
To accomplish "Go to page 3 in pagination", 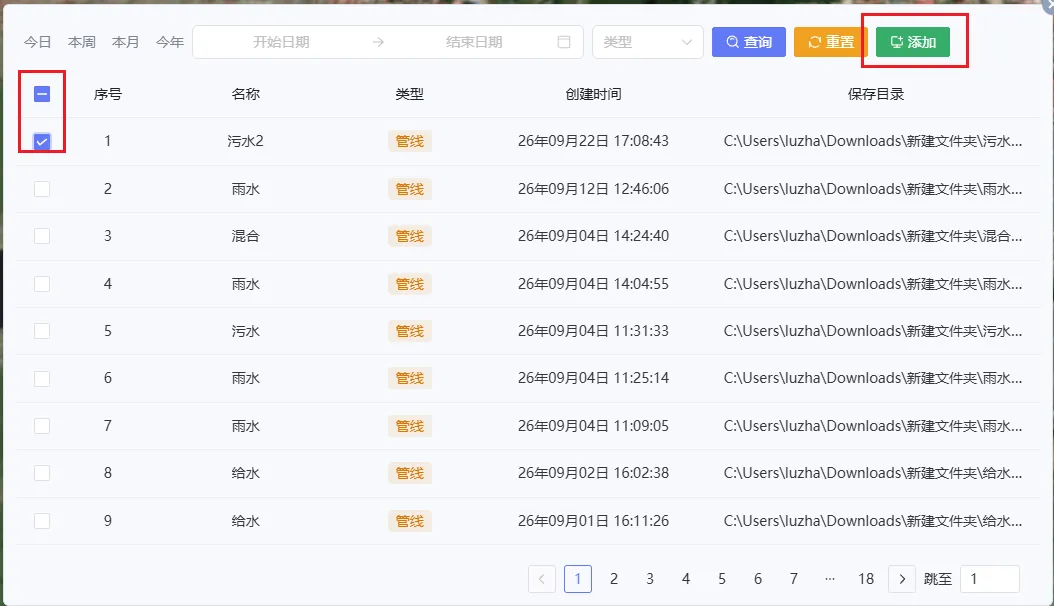I will pos(650,579).
